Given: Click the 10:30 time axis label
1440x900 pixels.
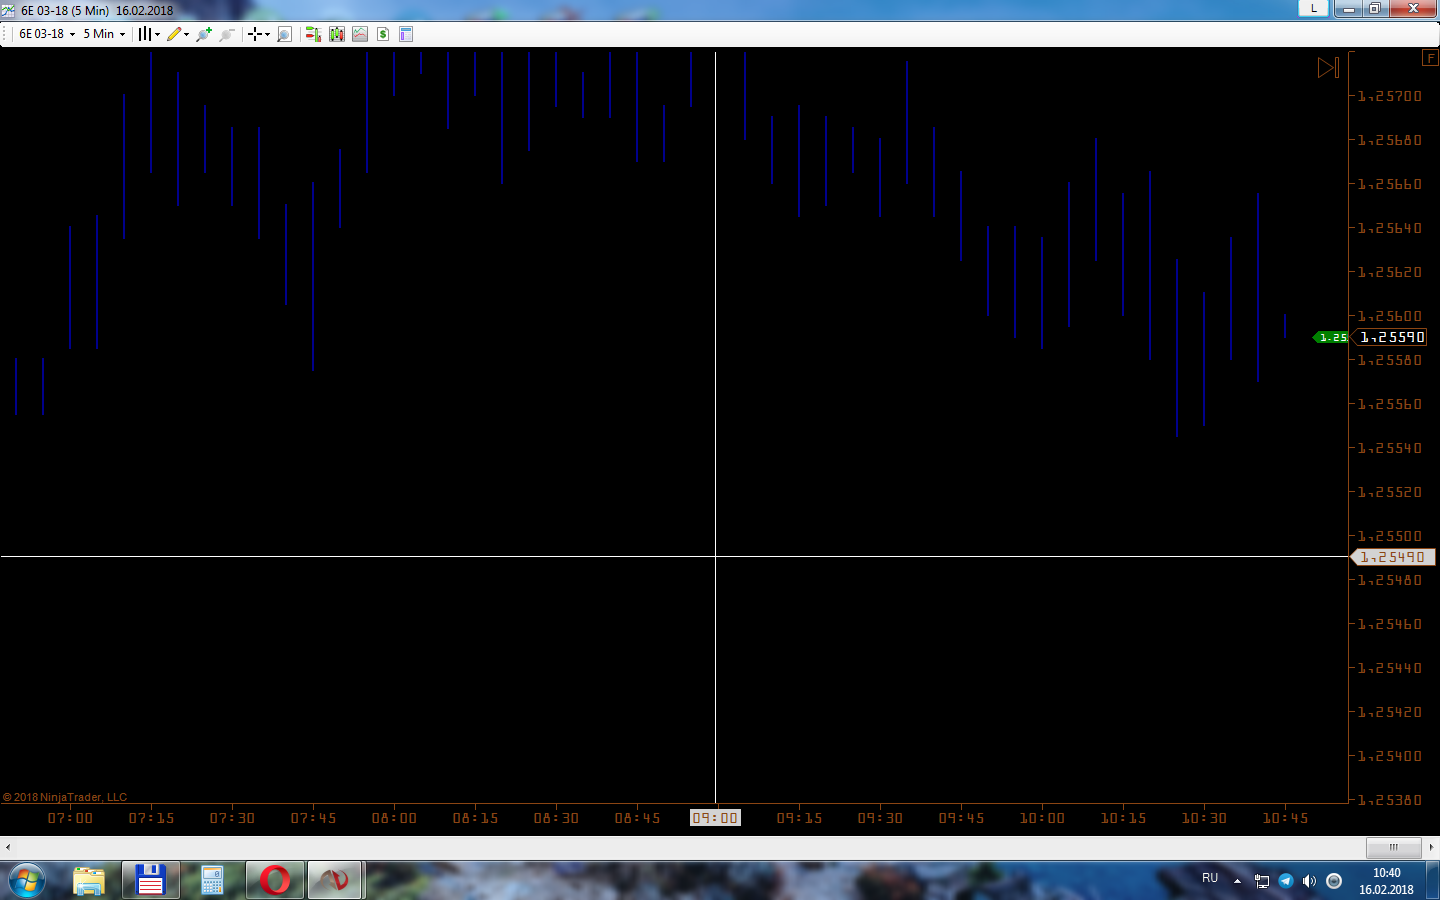Looking at the screenshot, I should click(1204, 818).
